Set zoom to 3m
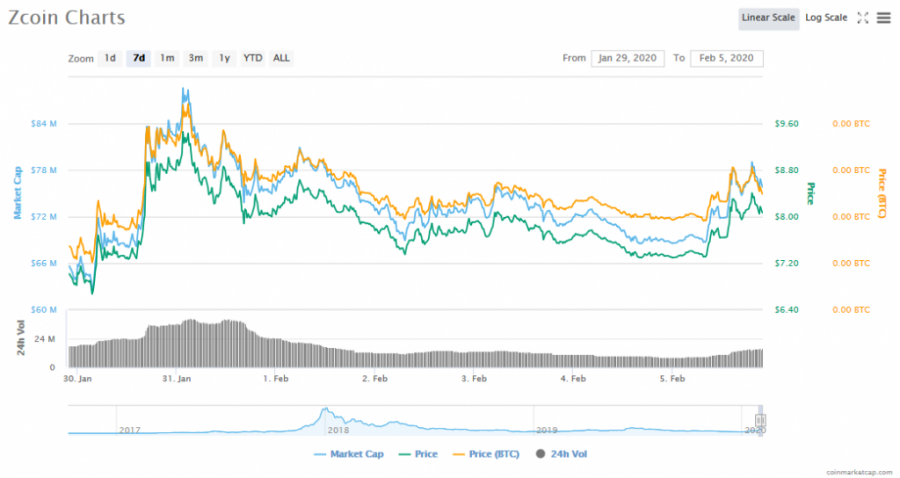 (x=196, y=58)
